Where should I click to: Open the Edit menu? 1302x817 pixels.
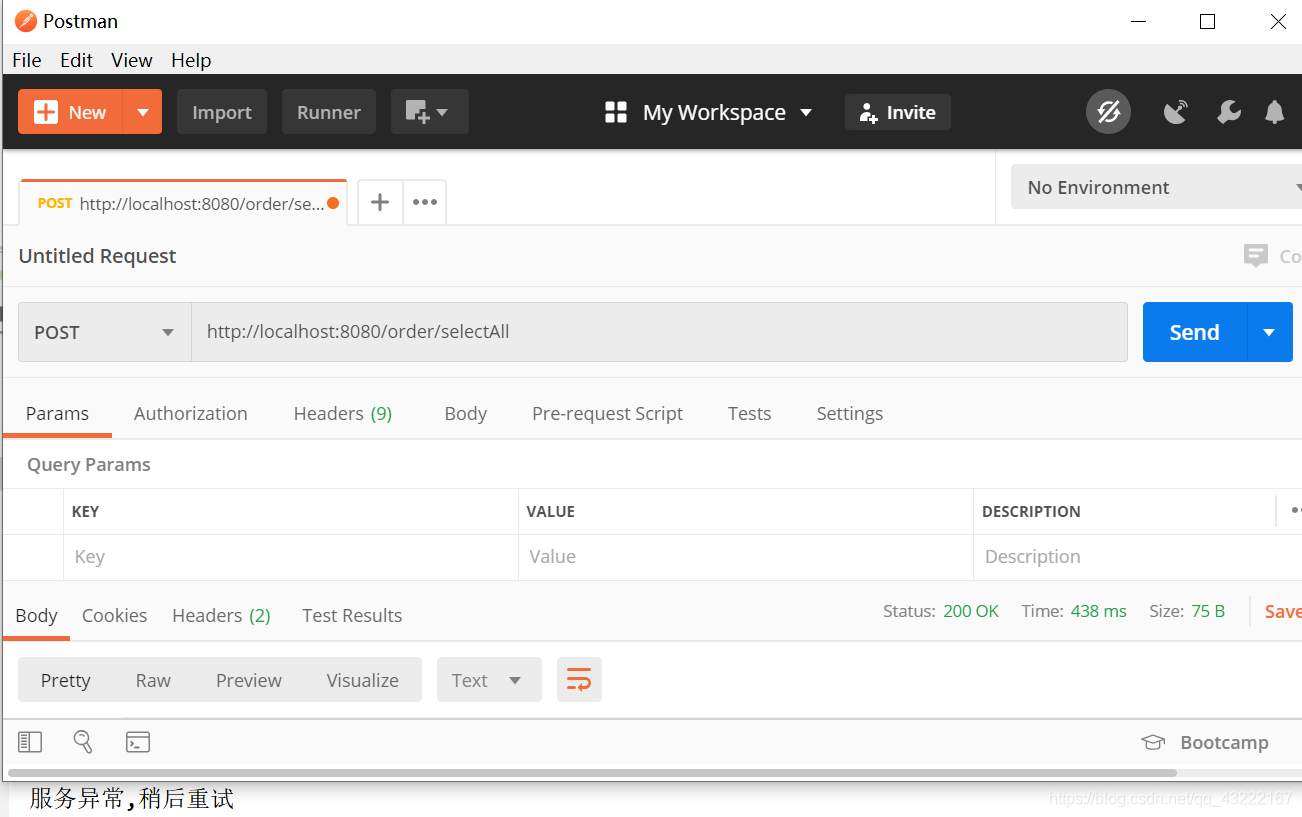coord(76,60)
